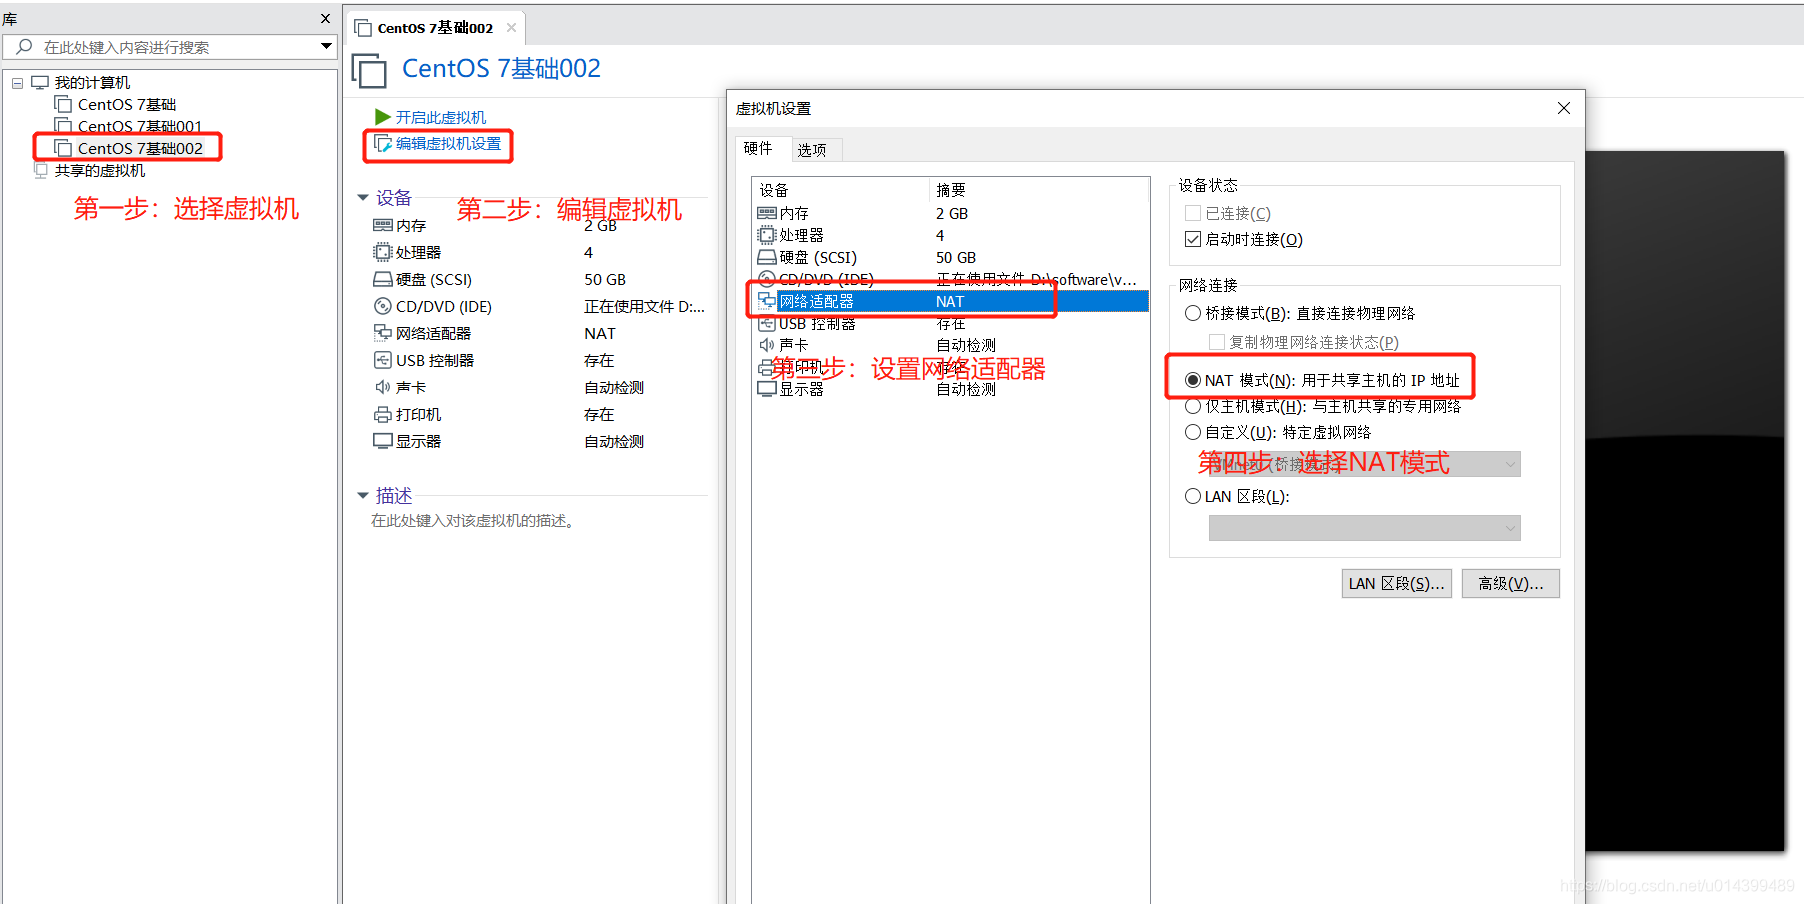This screenshot has width=1804, height=904.
Task: Select CentOS 7基础001 virtual machine
Action: tap(140, 126)
